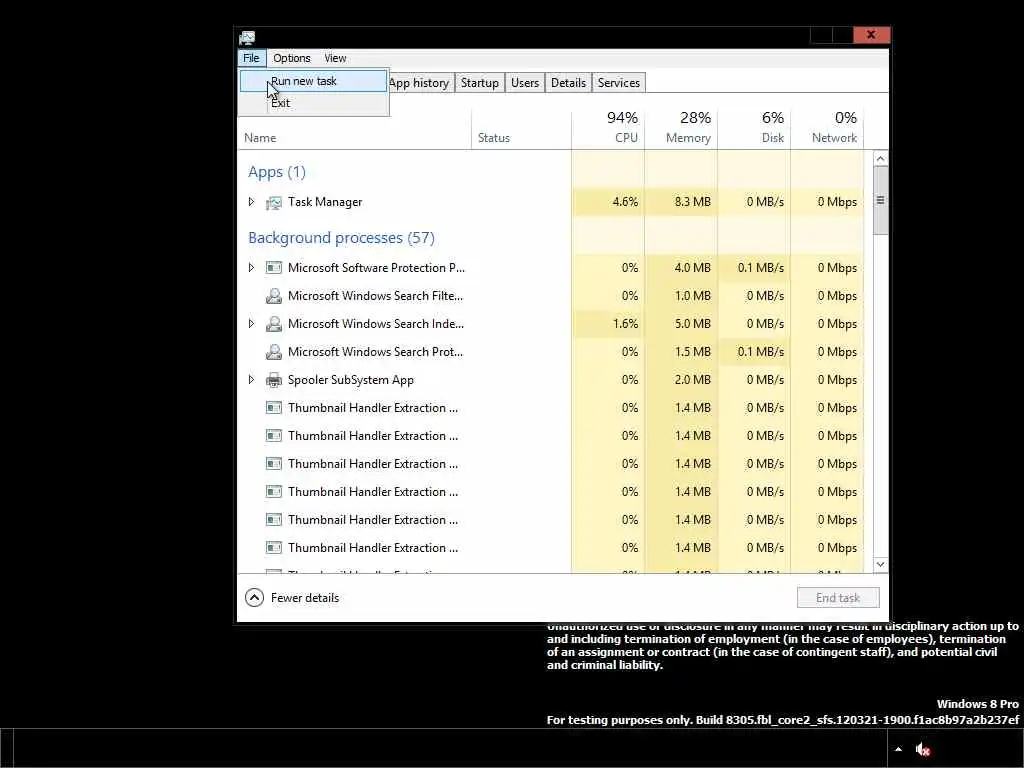This screenshot has width=1024, height=768.
Task: Sort by the Memory column header
Action: click(x=681, y=130)
